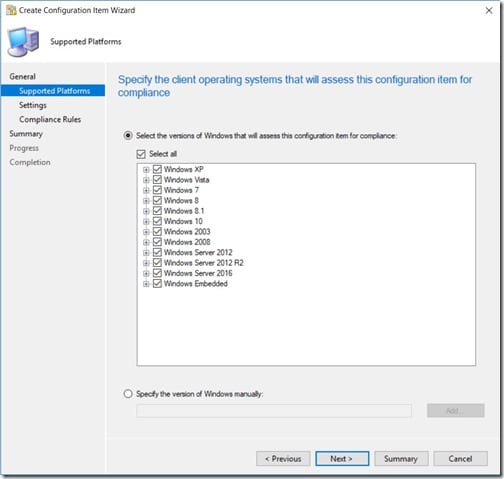
Task: Uncheck the Windows 2008 checkbox
Action: tap(157, 242)
